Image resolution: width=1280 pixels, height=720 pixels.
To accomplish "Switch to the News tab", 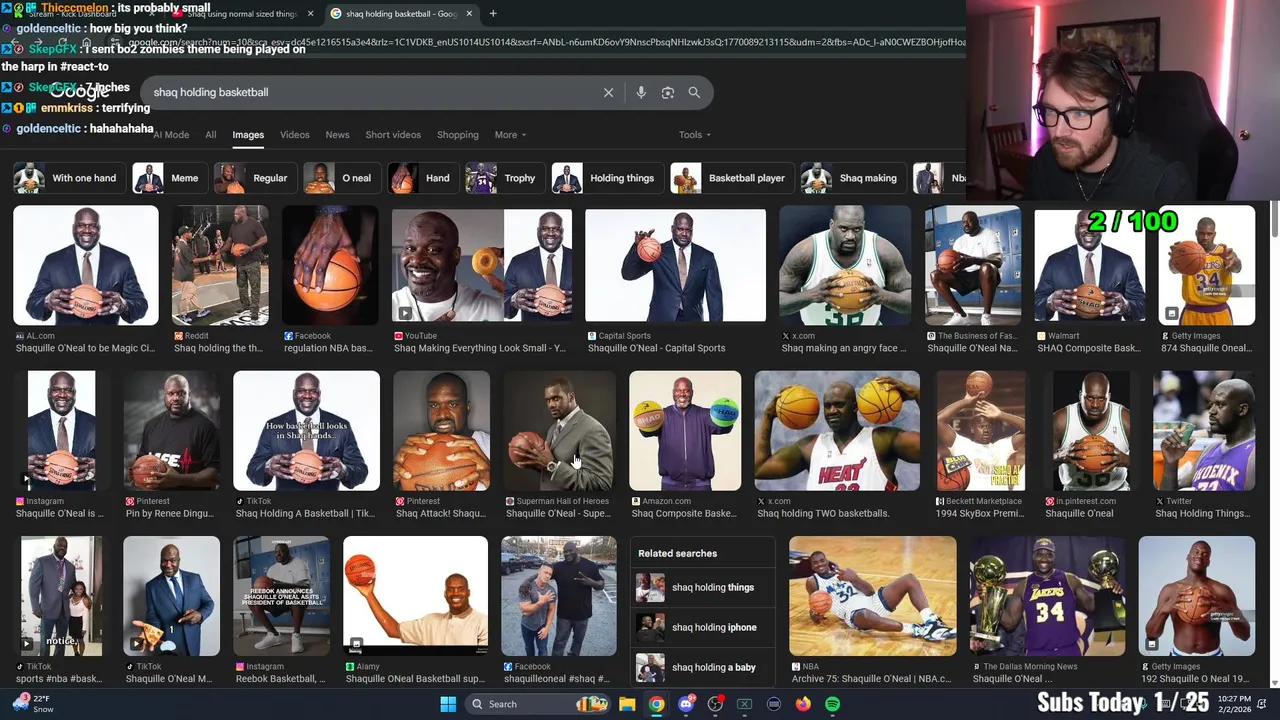I will click(338, 135).
